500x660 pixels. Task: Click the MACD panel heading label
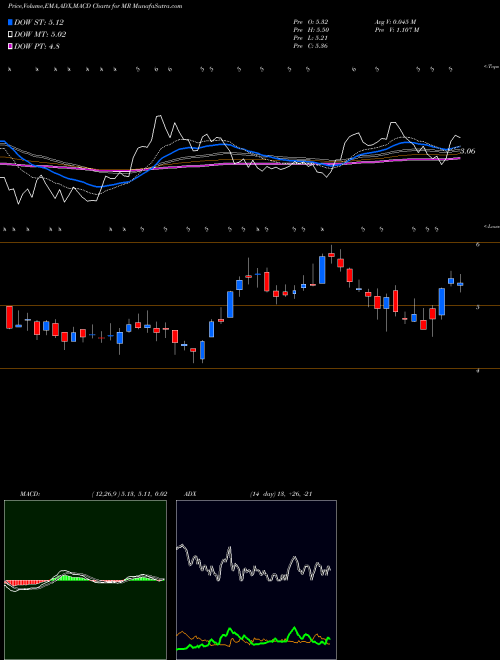pos(29,494)
